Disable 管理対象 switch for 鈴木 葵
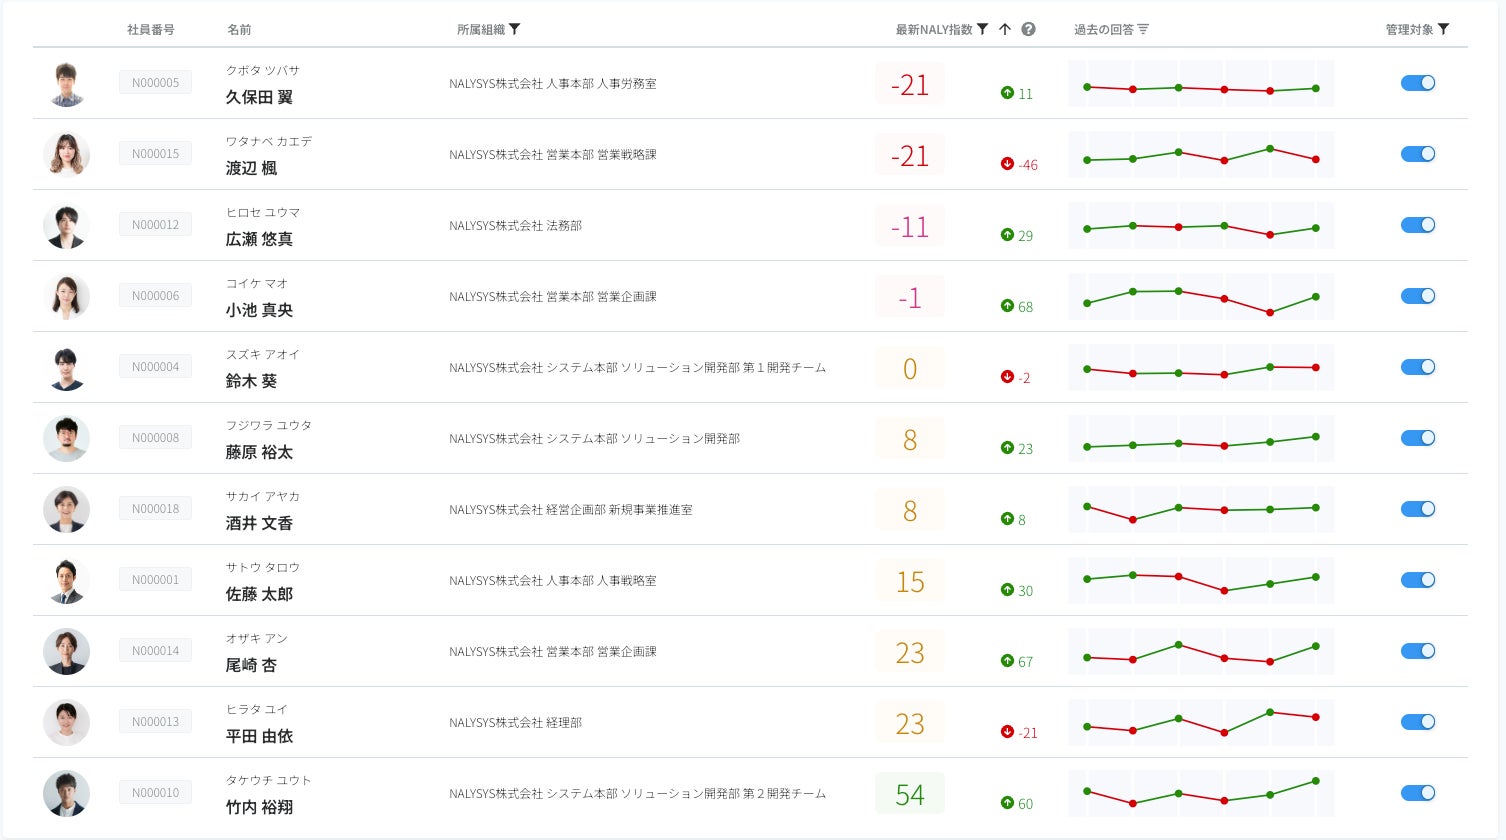The height and width of the screenshot is (840, 1506). tap(1418, 367)
